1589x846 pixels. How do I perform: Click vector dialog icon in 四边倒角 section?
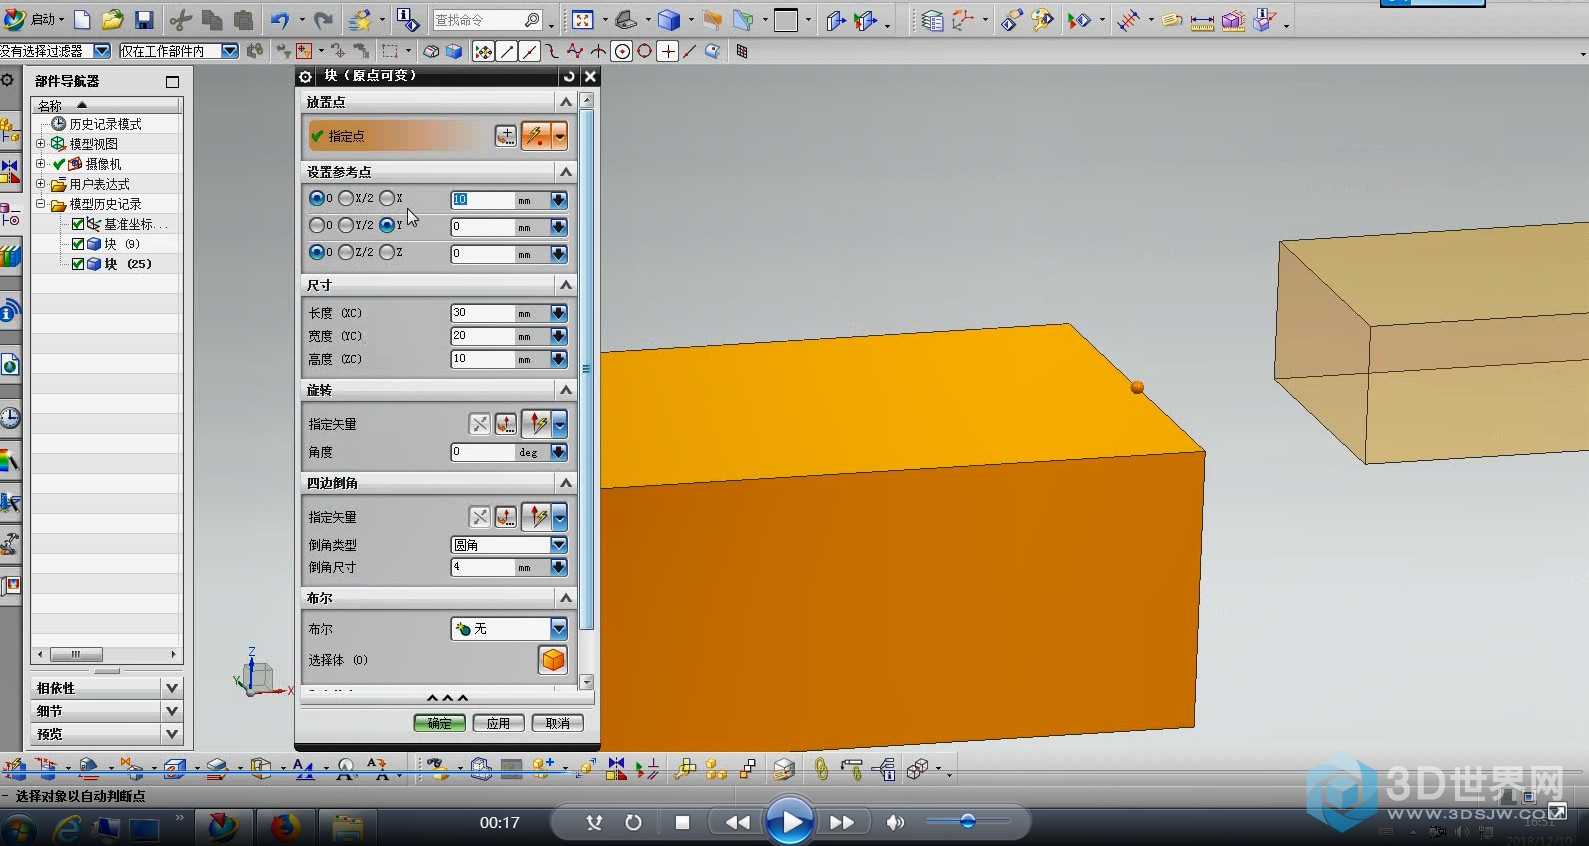[506, 517]
